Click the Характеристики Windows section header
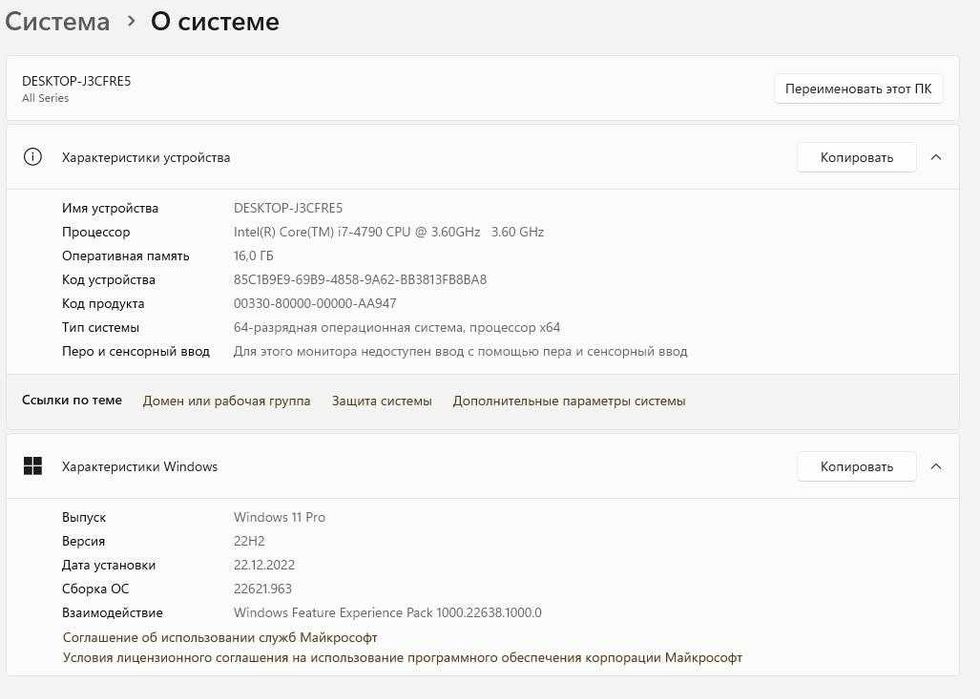 tap(140, 466)
